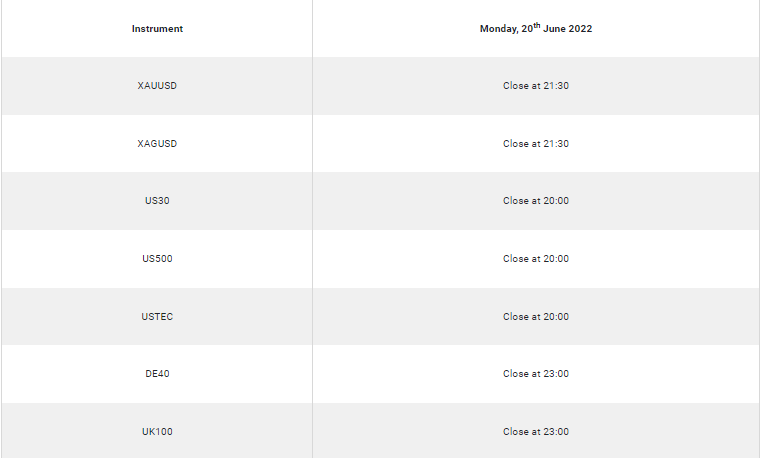Click the Instrument column header

point(157,29)
